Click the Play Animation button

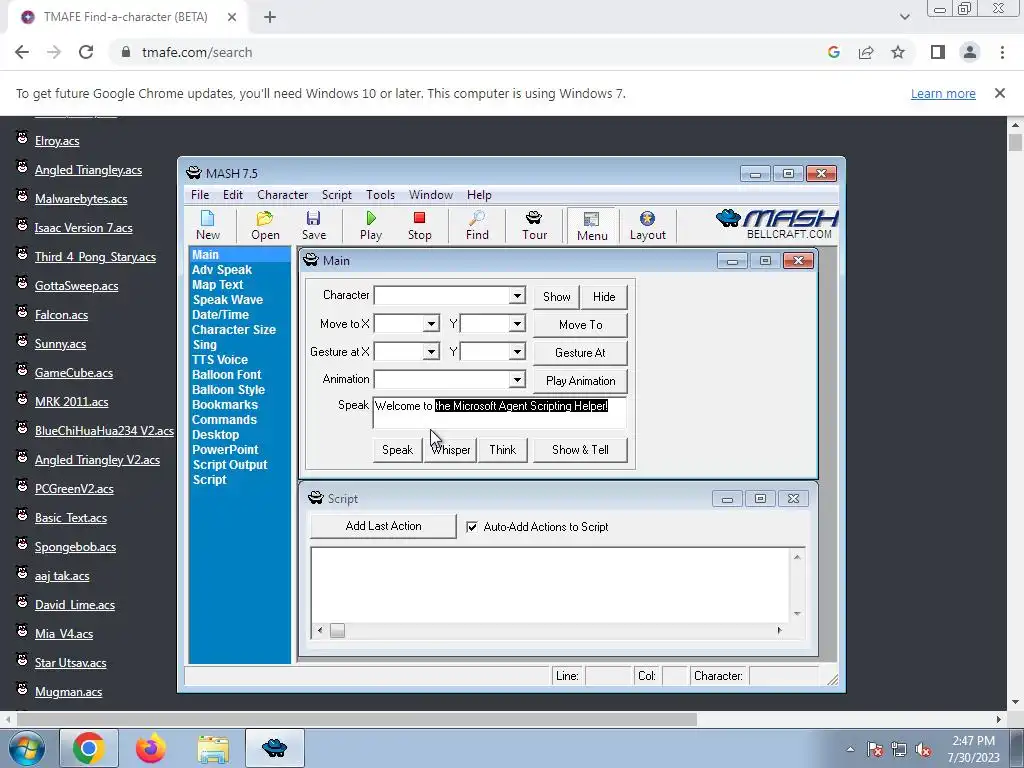tap(581, 380)
